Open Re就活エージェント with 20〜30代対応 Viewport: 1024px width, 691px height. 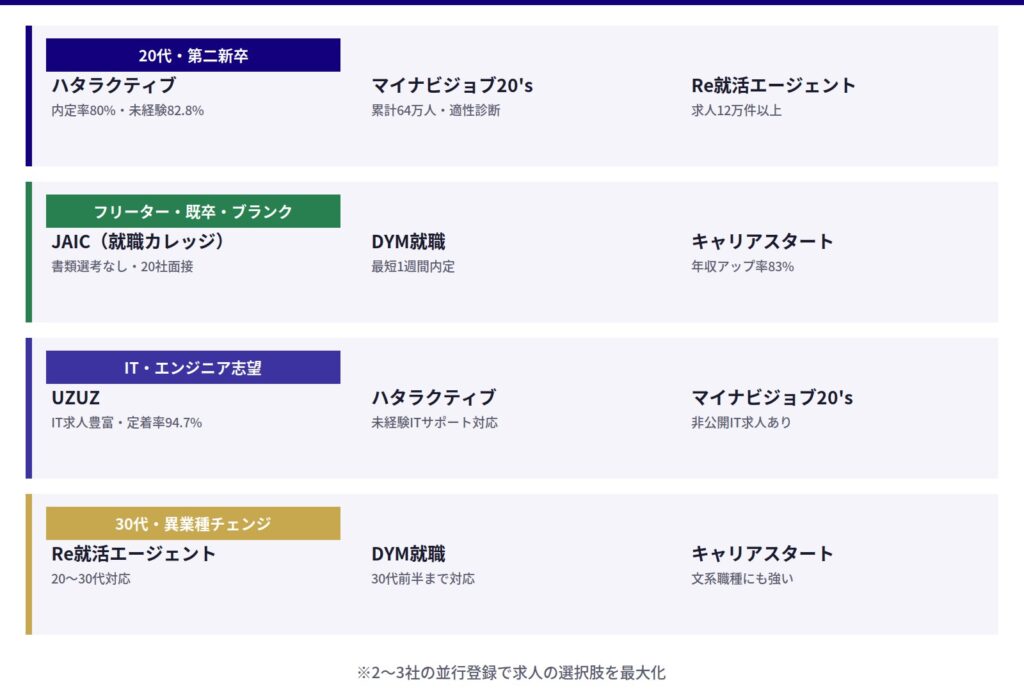pos(133,554)
